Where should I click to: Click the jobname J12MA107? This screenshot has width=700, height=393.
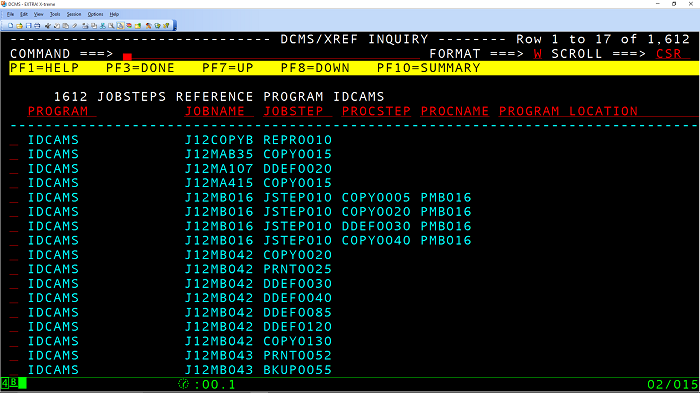click(x=219, y=169)
